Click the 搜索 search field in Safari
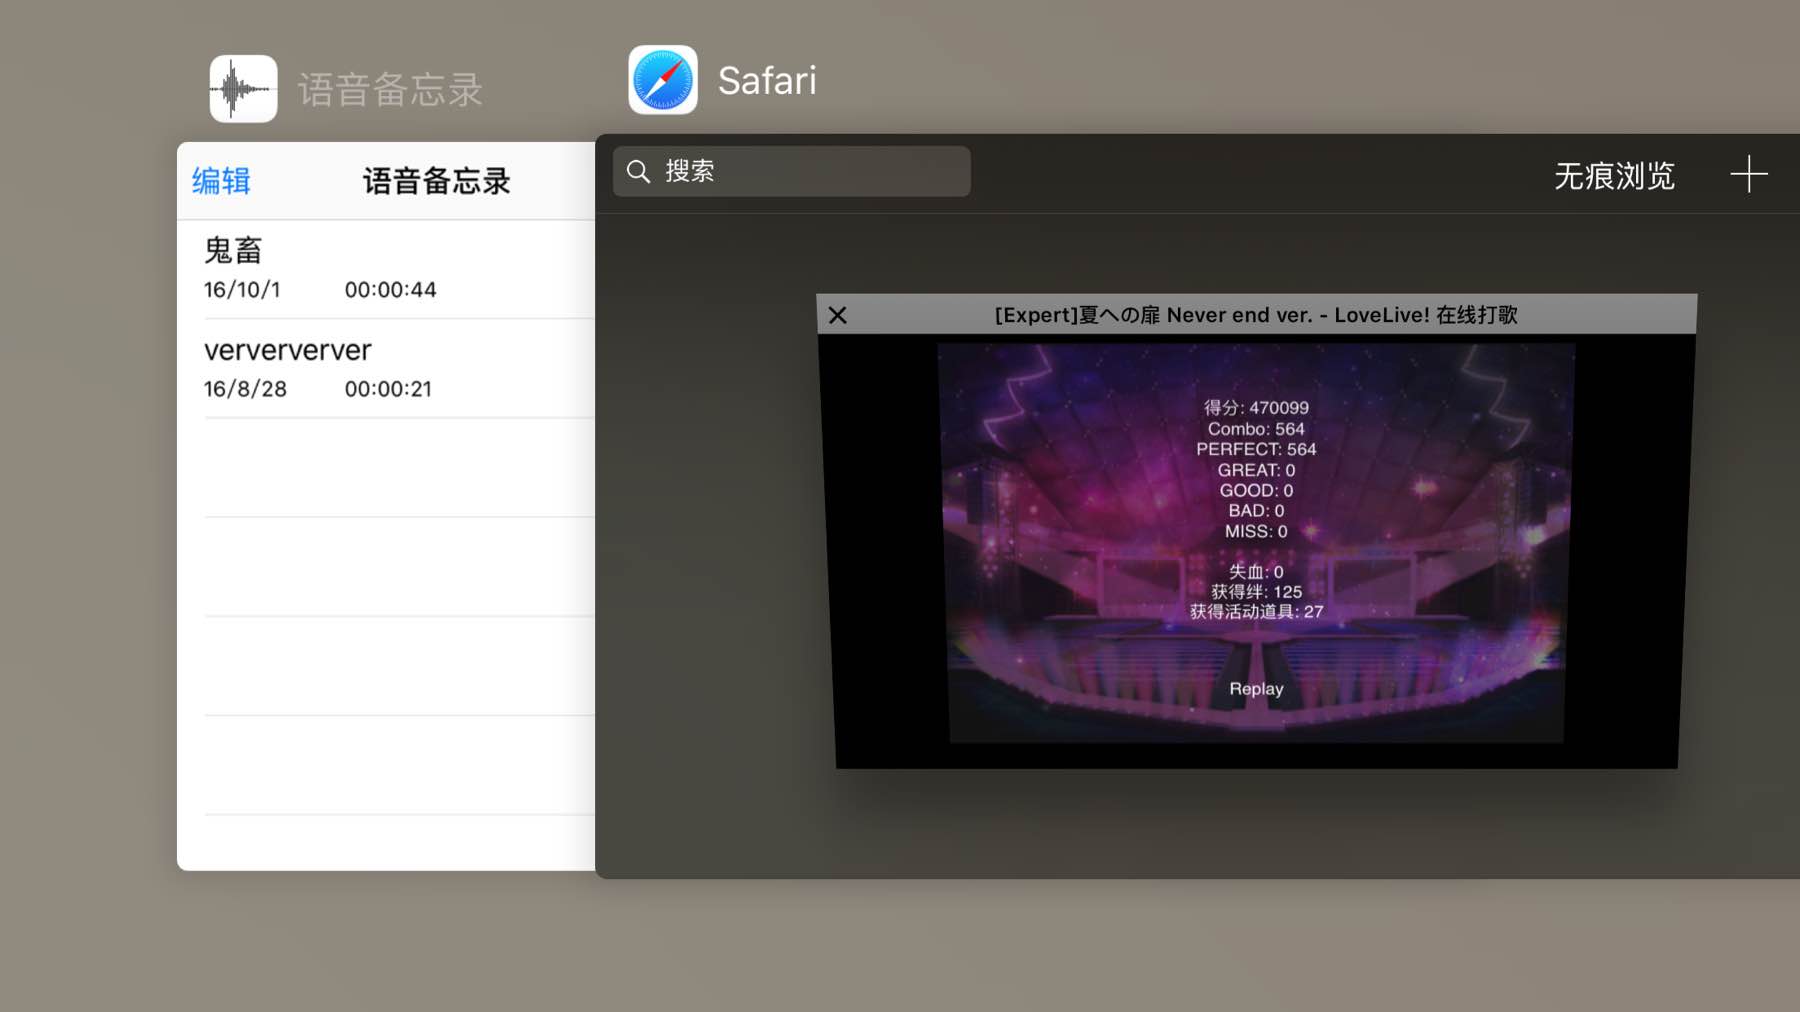 tap(791, 171)
